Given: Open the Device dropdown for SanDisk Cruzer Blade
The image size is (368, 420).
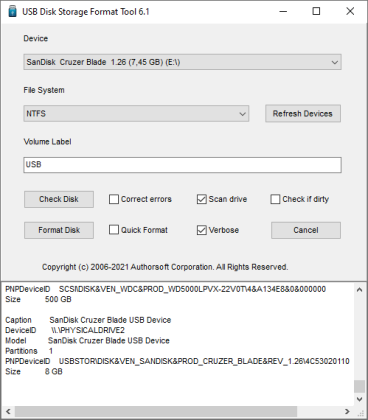Looking at the screenshot, I should pos(182,62).
